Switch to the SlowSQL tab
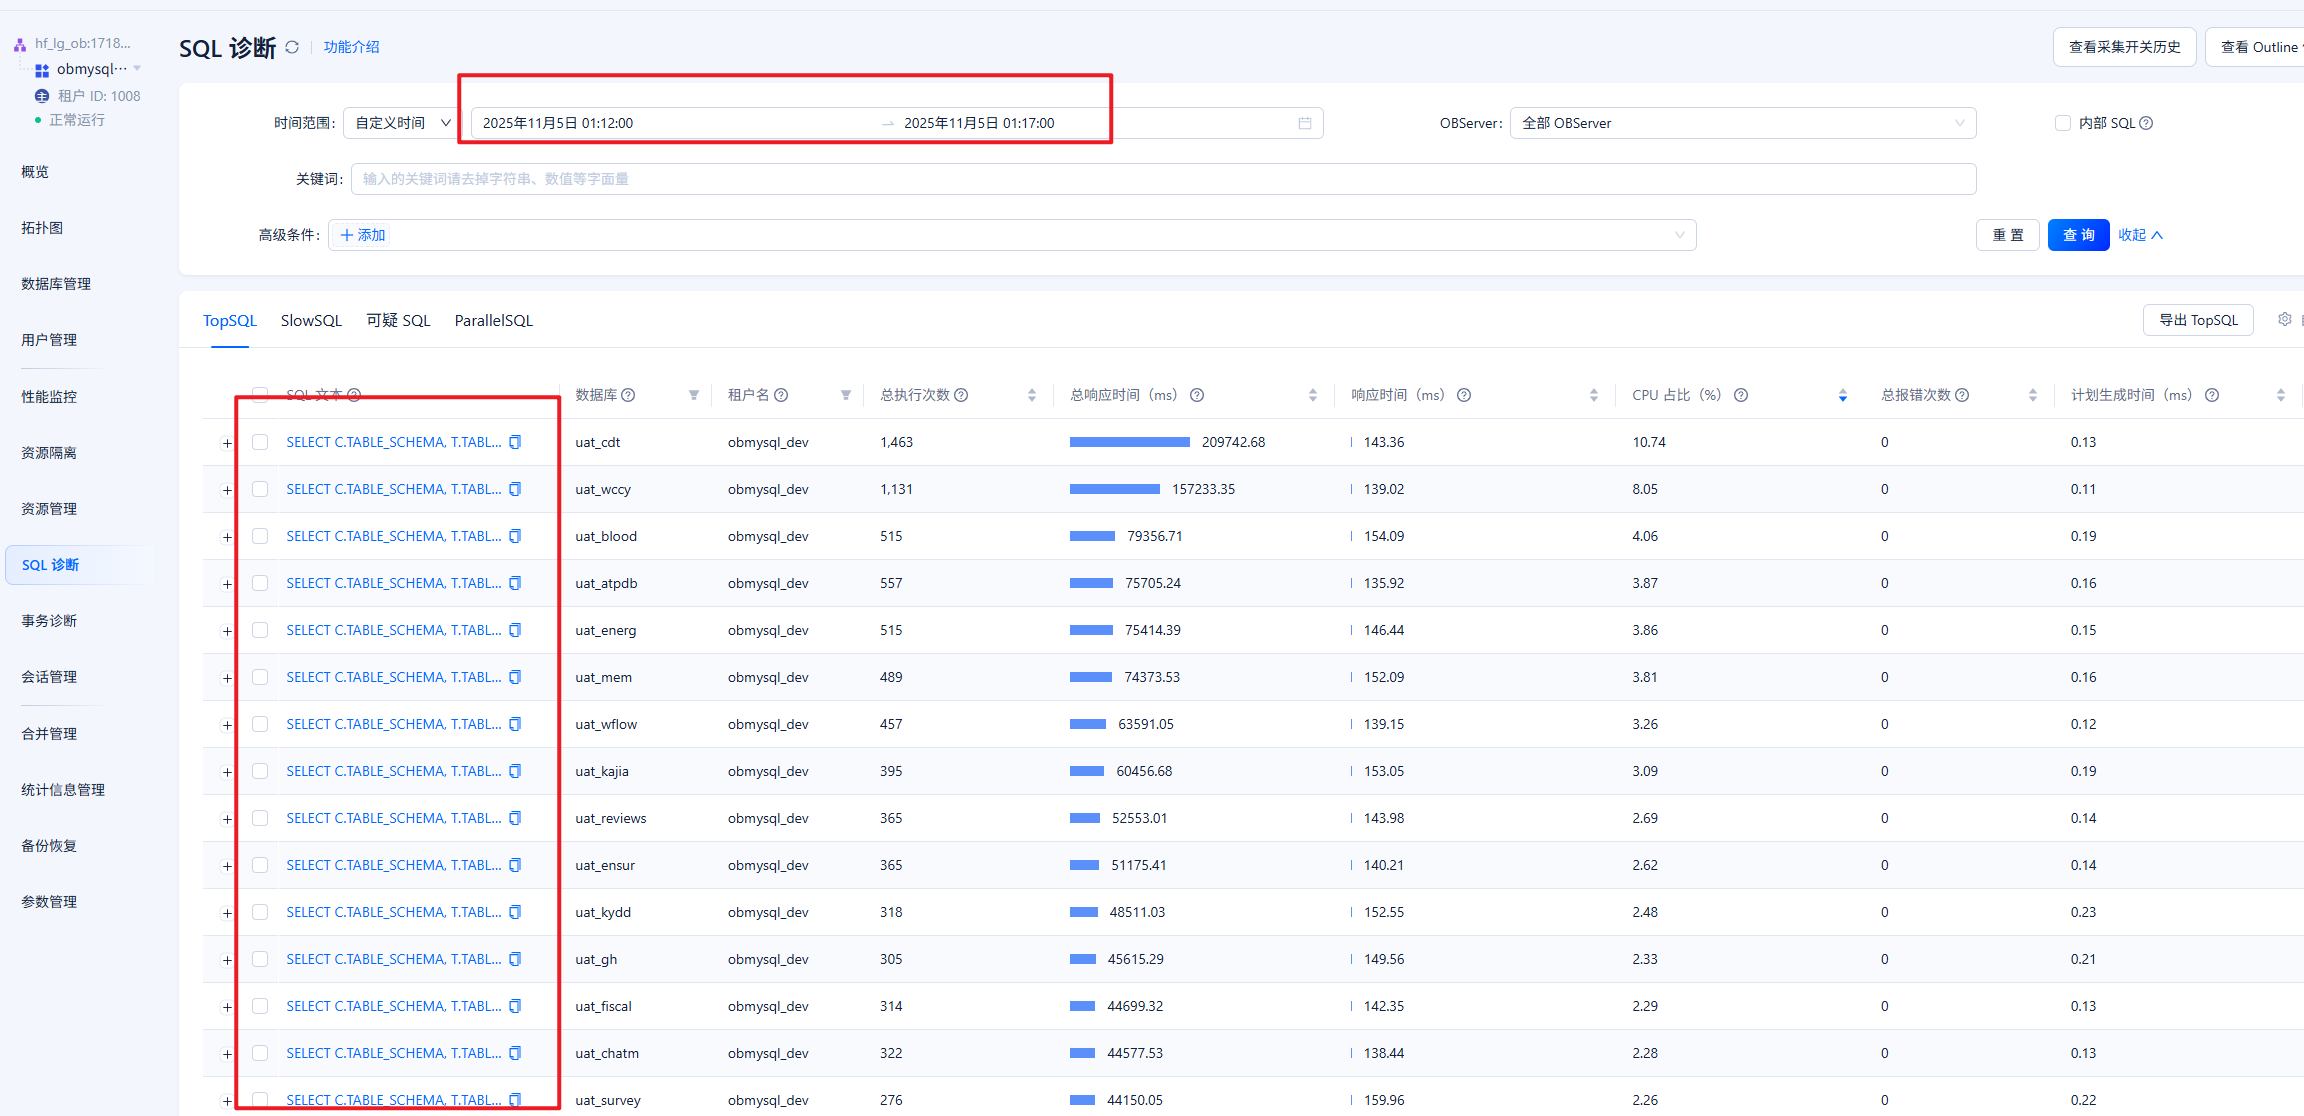This screenshot has width=2304, height=1116. 311,320
